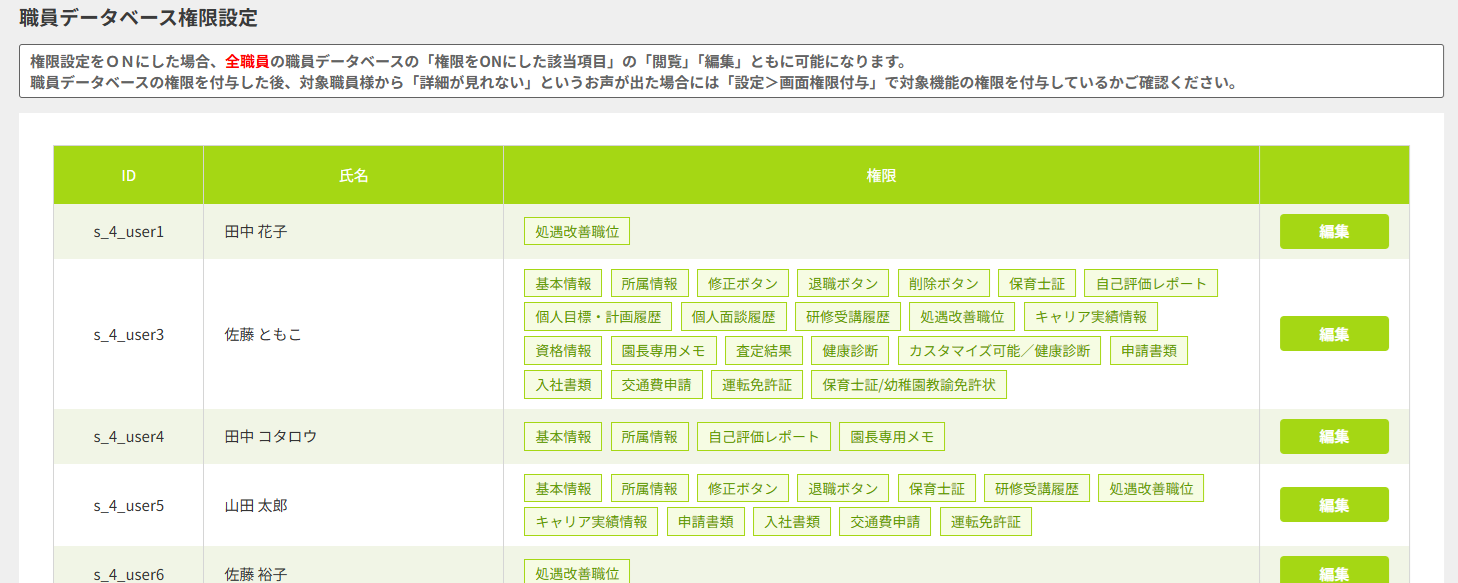Click 保育士証 tag in 山田 太郎 row
The width and height of the screenshot is (1458, 583).
936,488
